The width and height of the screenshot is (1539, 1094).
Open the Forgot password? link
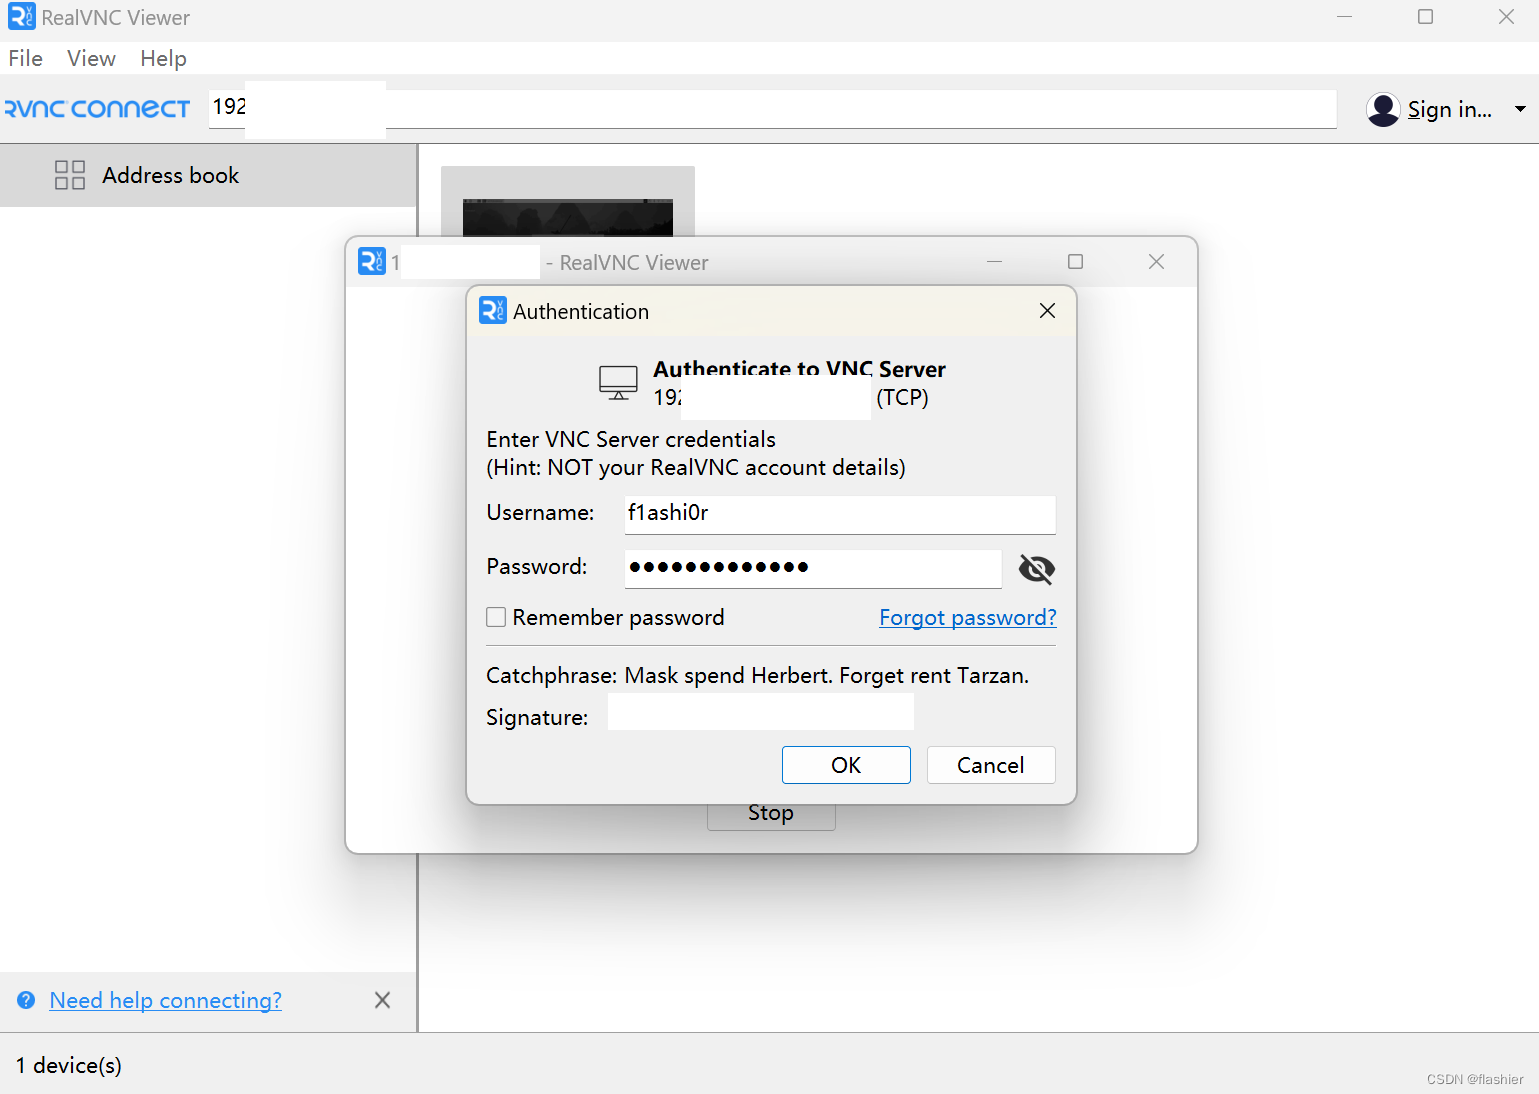[x=968, y=617]
